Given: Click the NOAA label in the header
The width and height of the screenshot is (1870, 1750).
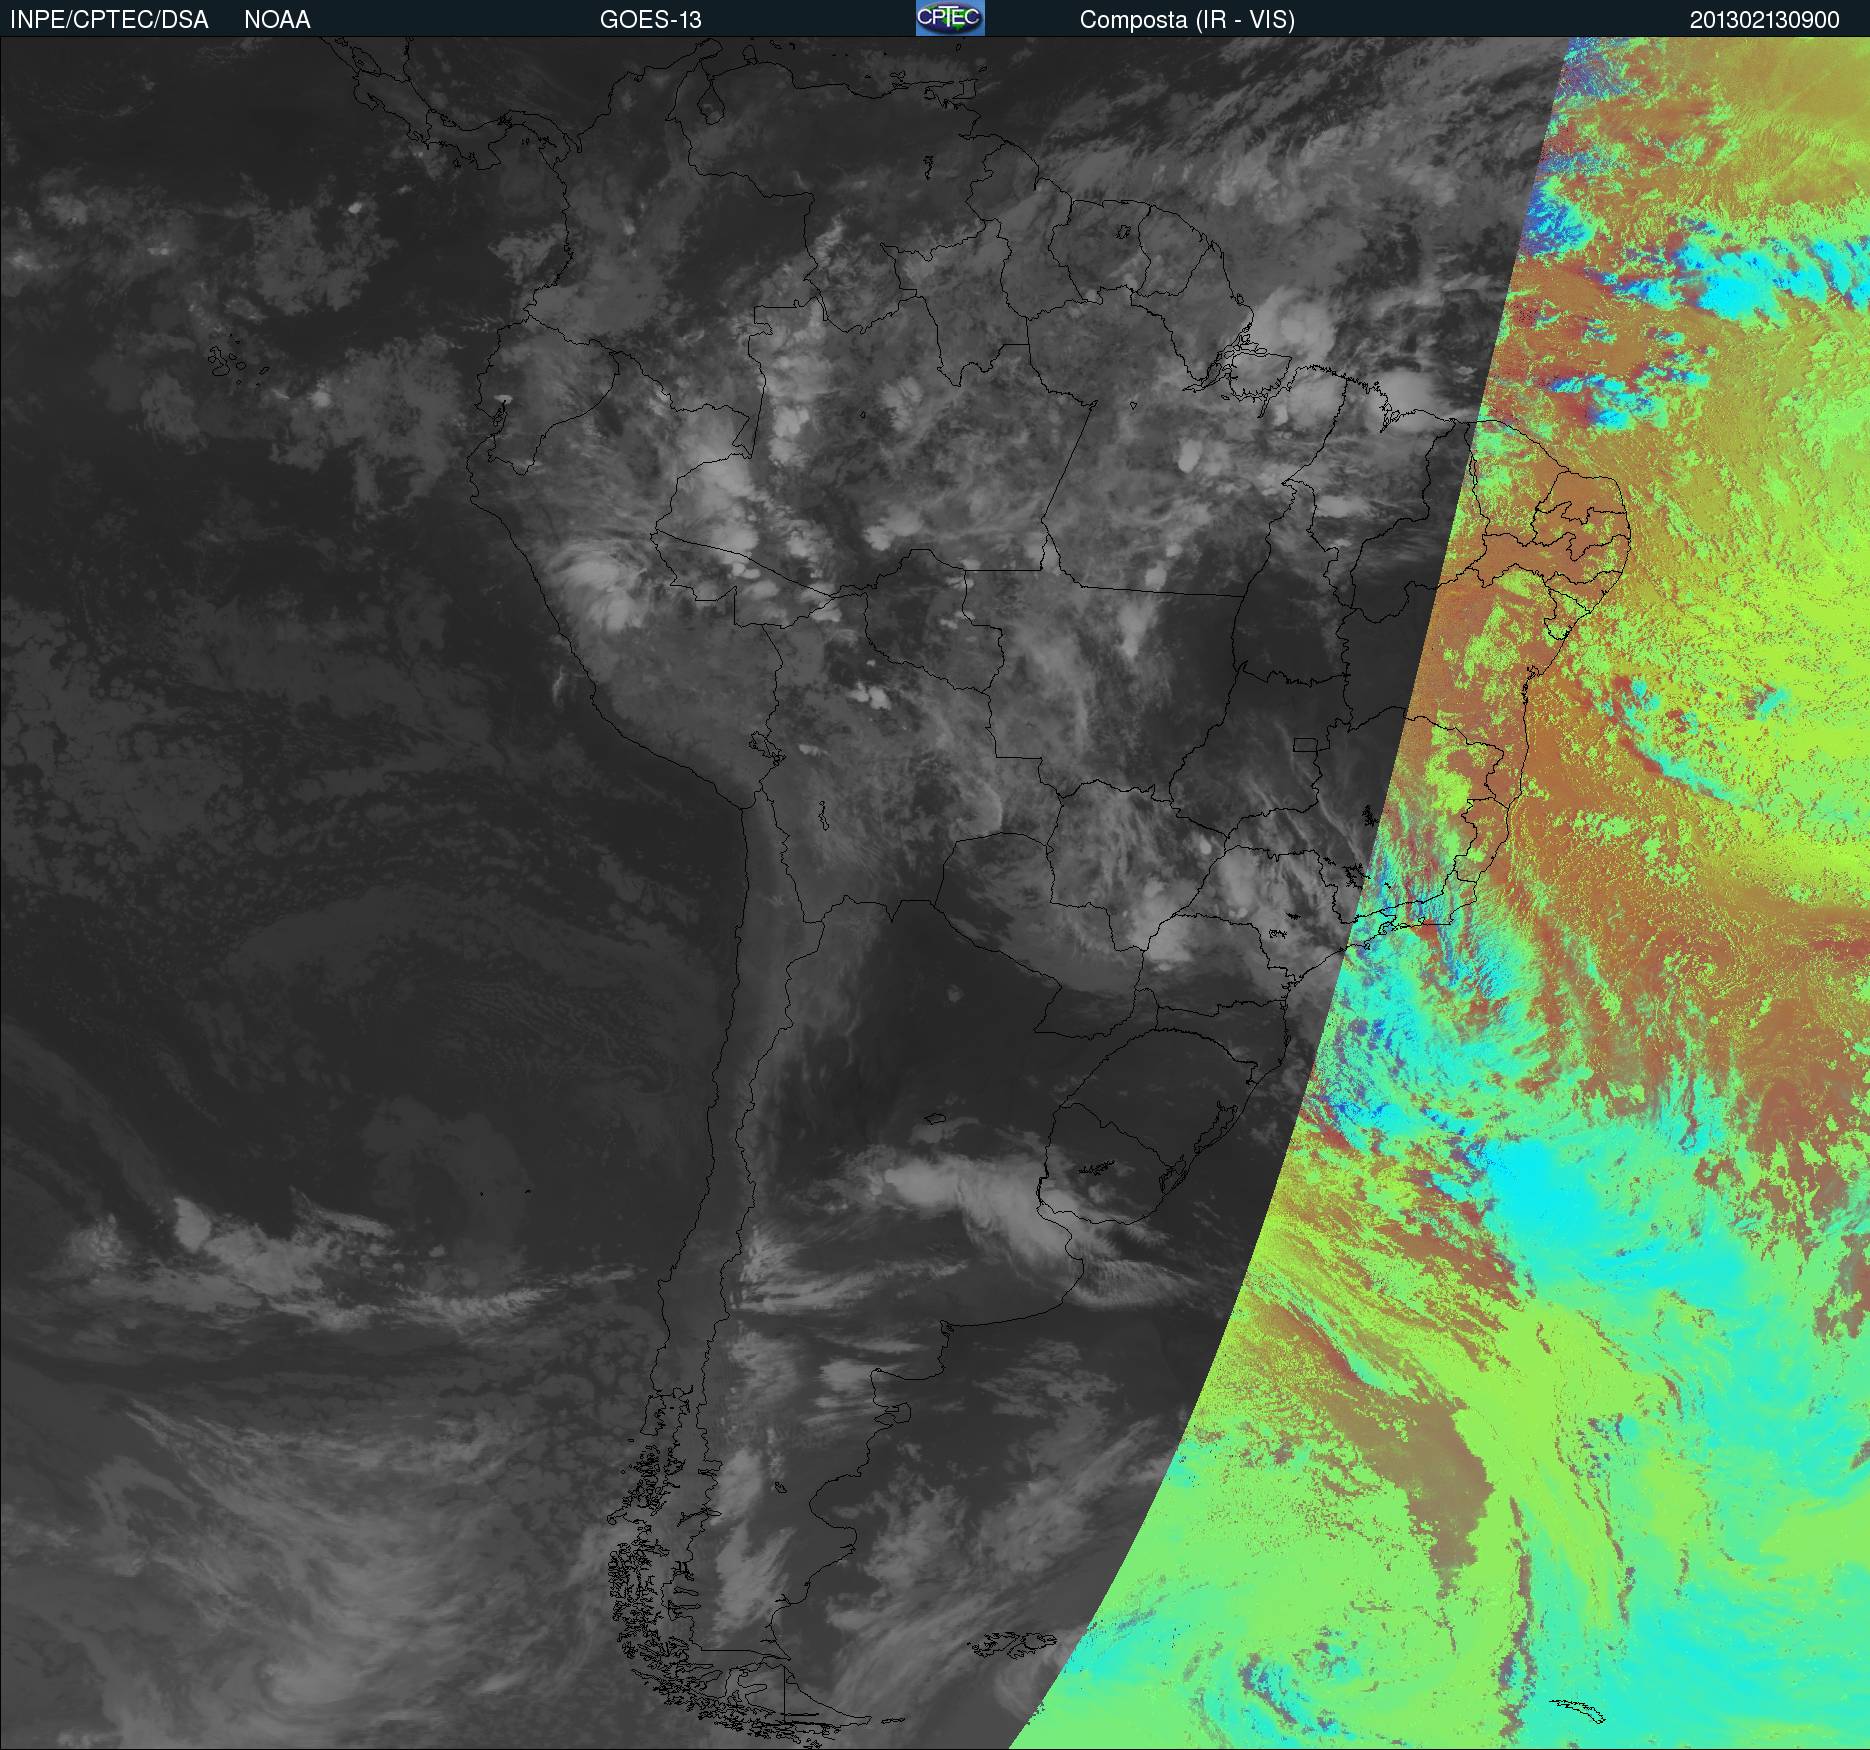Looking at the screenshot, I should [x=277, y=20].
